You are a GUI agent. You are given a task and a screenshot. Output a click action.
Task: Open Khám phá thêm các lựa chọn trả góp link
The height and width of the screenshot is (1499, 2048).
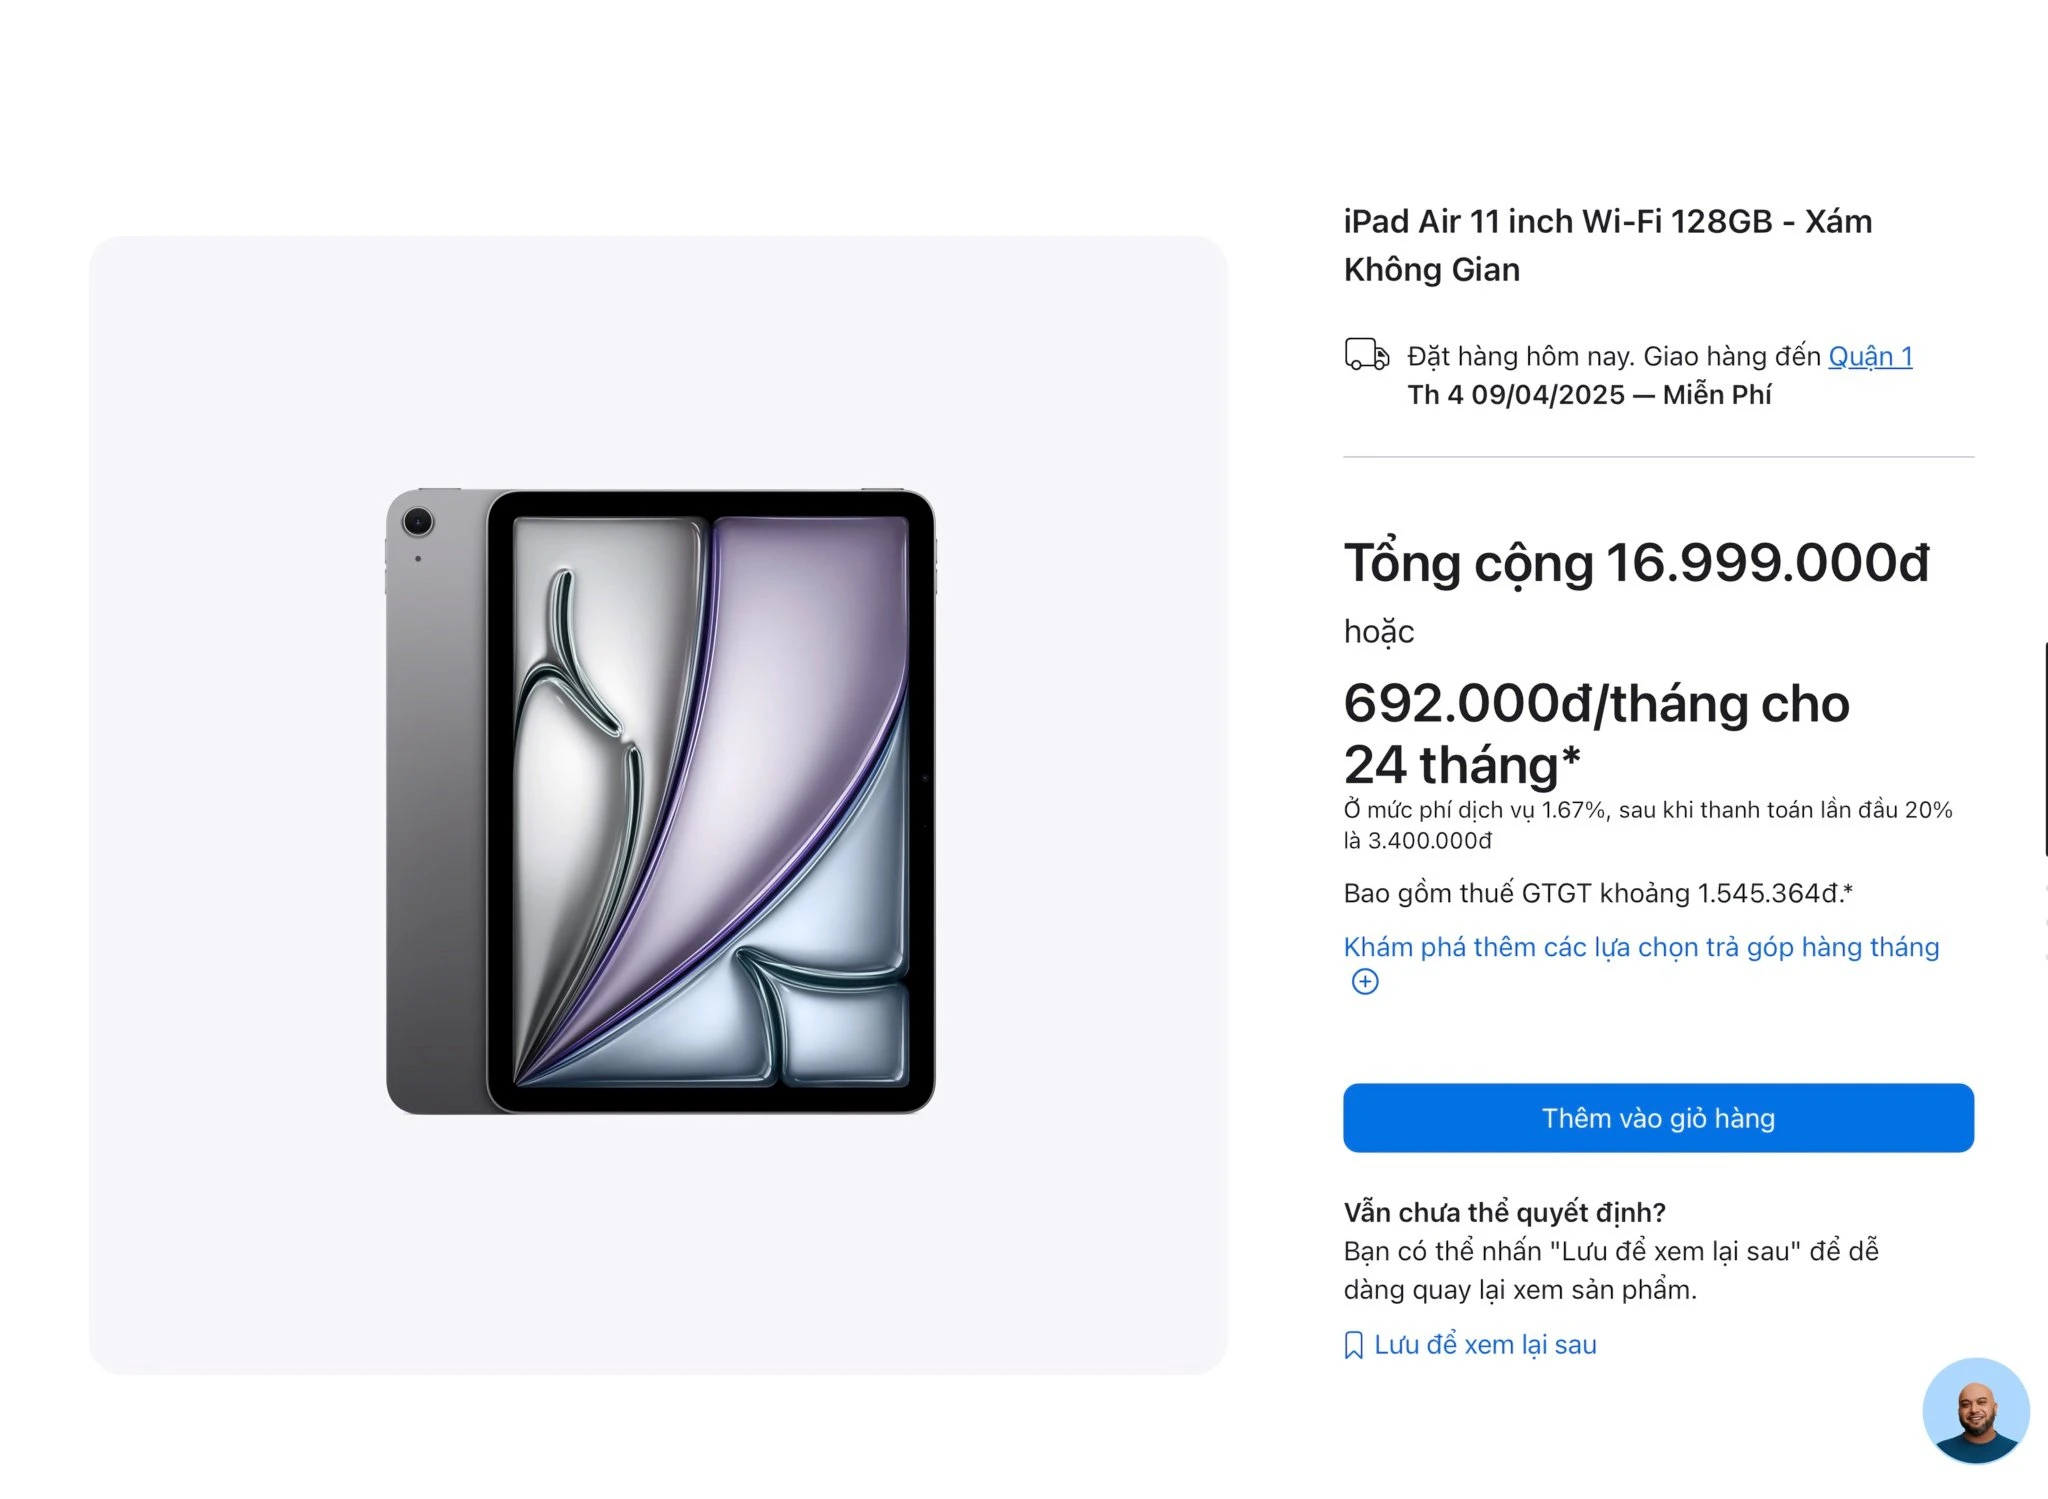(x=1641, y=947)
